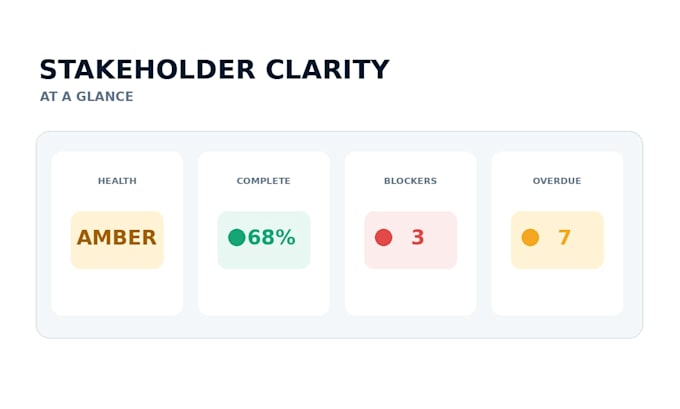Click the STAKEHOLDER CLARITY heading
Screen dimensions: 680x409
tap(214, 69)
